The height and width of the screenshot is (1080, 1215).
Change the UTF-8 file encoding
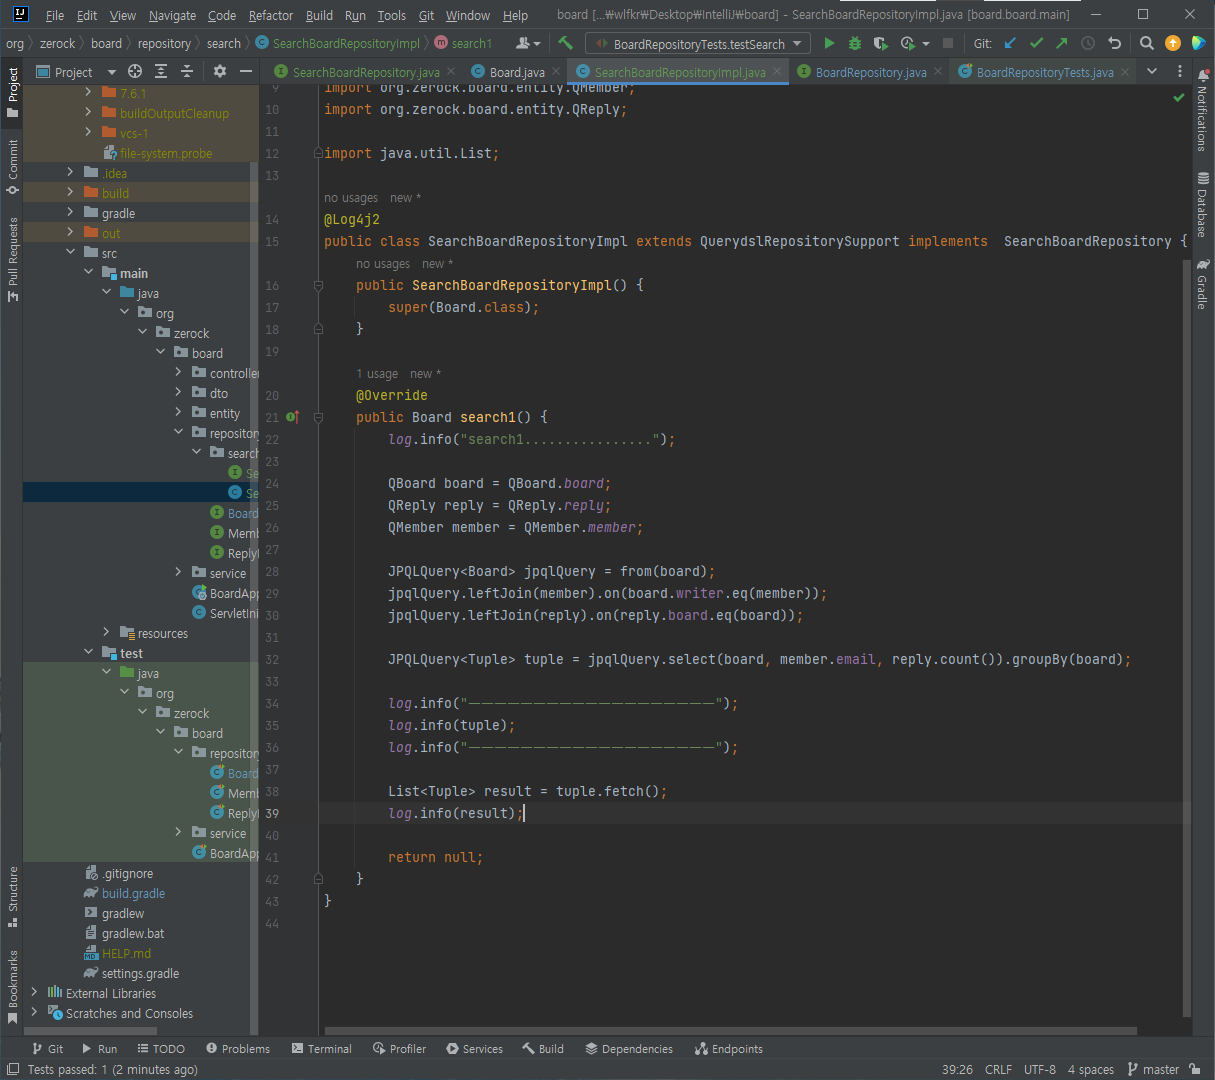[x=1040, y=1069]
